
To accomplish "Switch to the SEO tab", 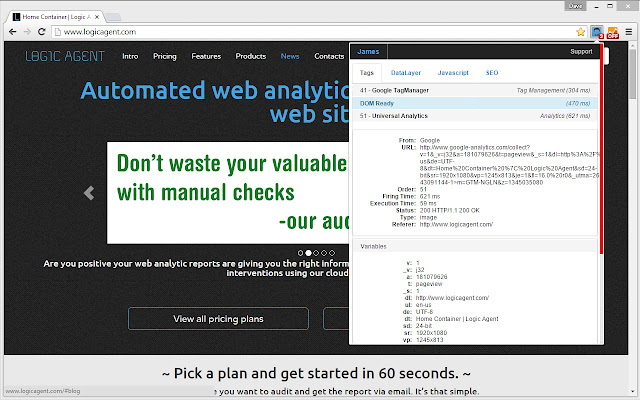I will pyautogui.click(x=492, y=73).
